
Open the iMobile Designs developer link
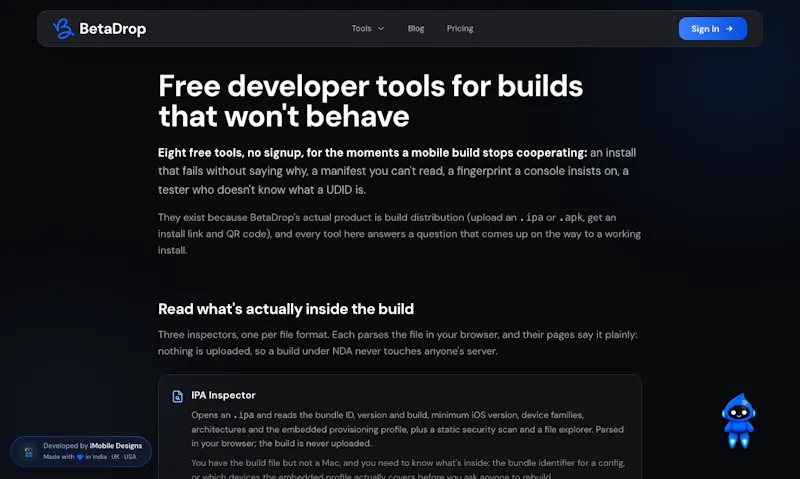point(116,446)
